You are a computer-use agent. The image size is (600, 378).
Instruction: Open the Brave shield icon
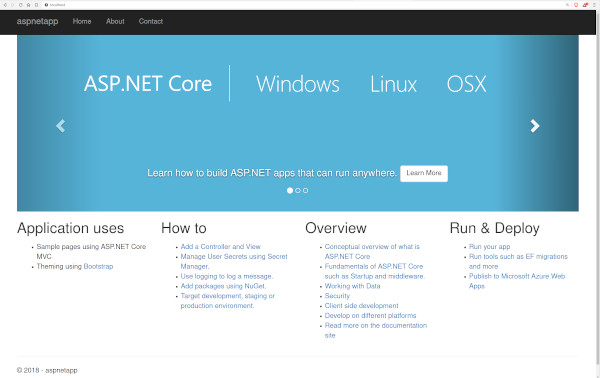coord(576,5)
